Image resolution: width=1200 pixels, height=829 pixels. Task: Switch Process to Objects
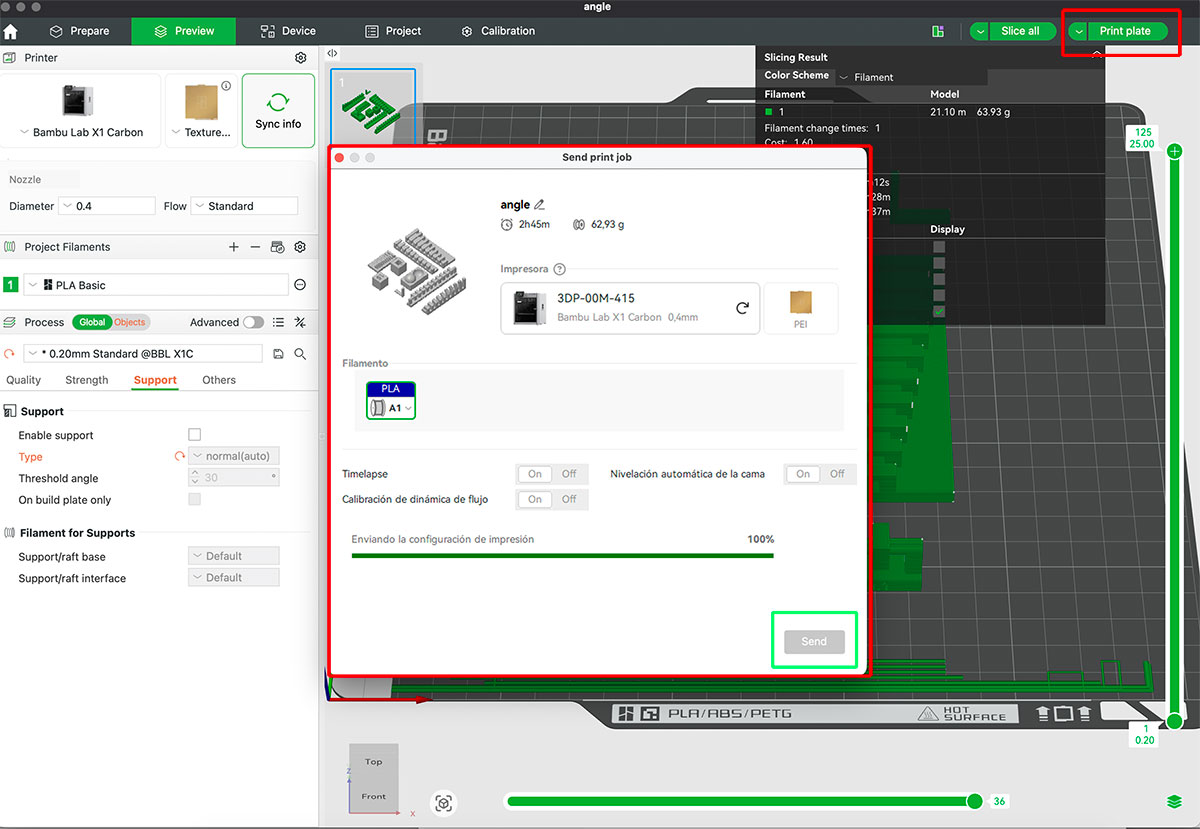130,322
